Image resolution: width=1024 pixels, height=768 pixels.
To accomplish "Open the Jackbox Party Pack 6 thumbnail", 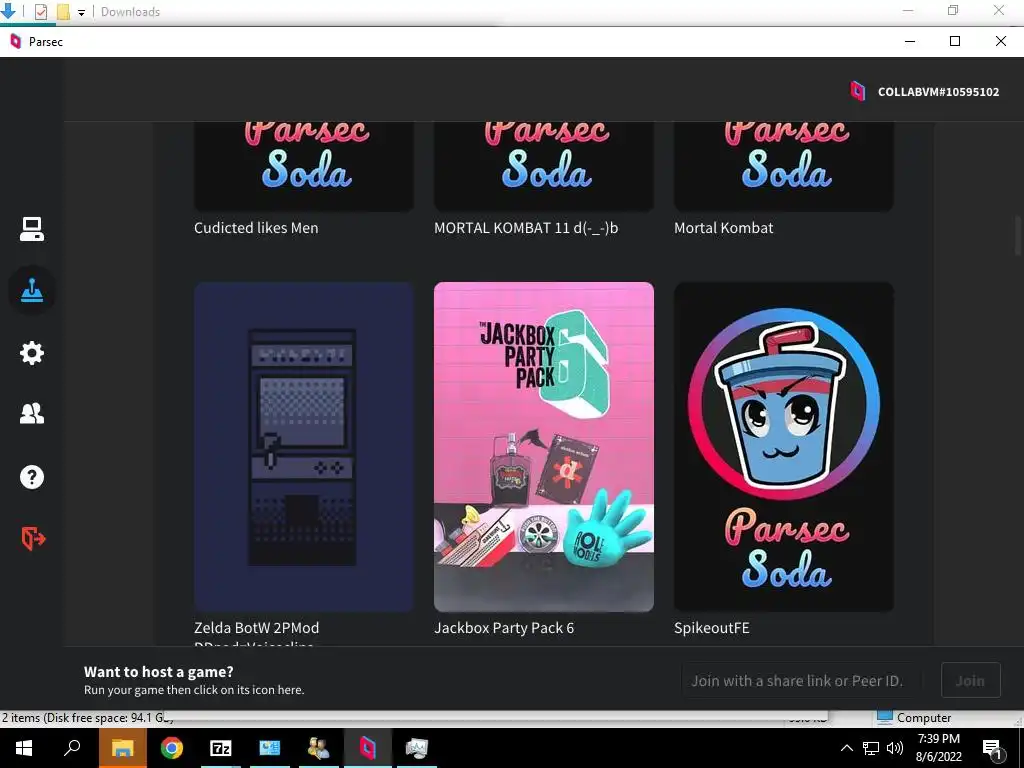I will pyautogui.click(x=543, y=447).
